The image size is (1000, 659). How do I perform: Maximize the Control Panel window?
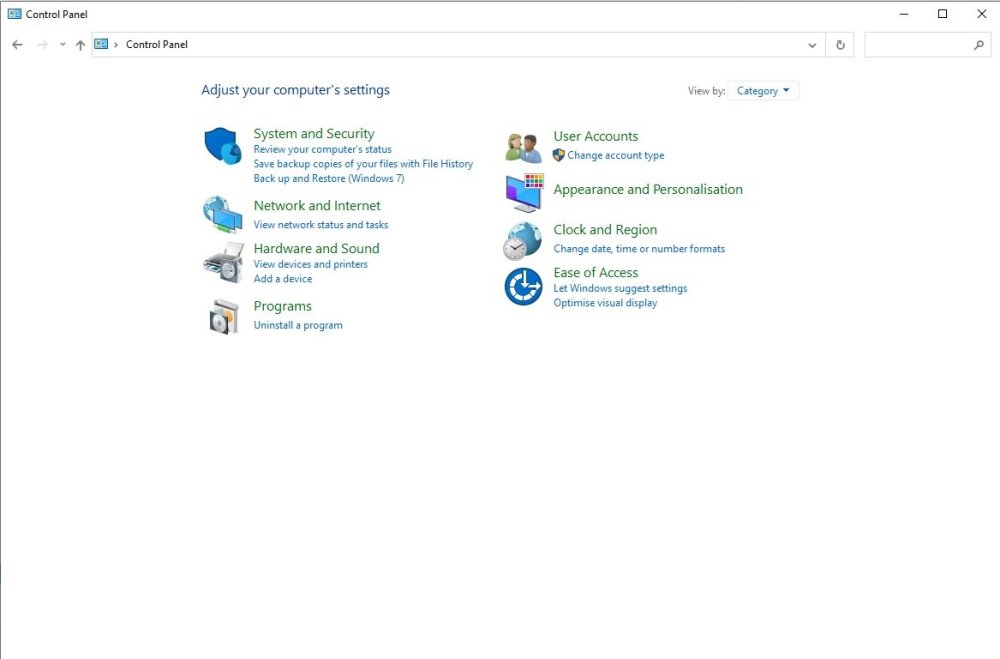(x=943, y=13)
